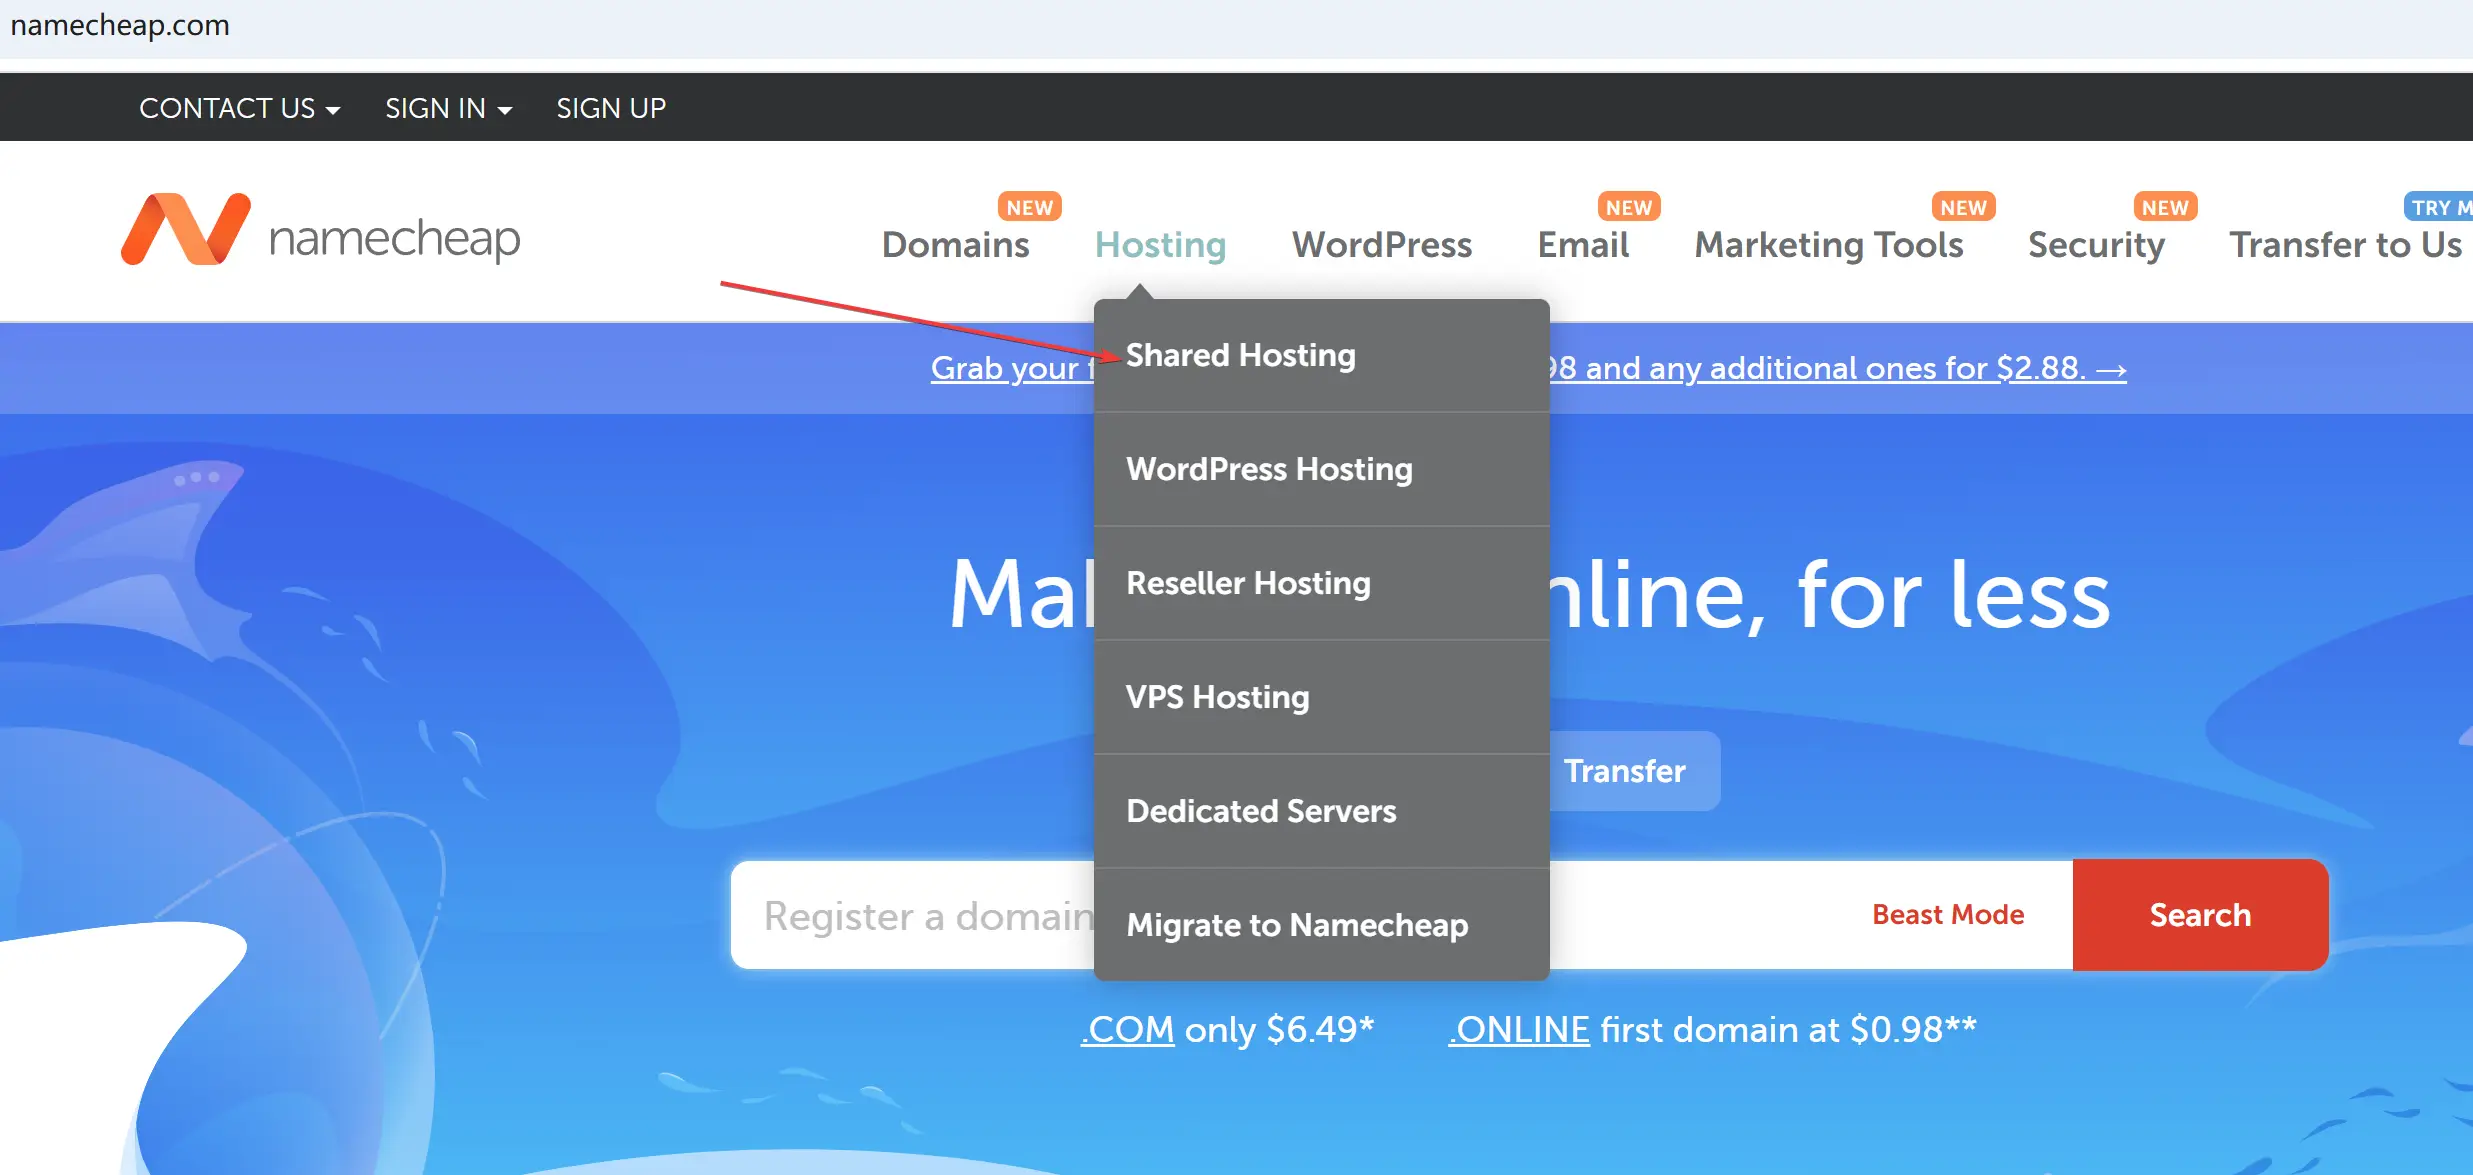Click the NEW badge above Domains
This screenshot has height=1175, width=2473.
pyautogui.click(x=1030, y=207)
